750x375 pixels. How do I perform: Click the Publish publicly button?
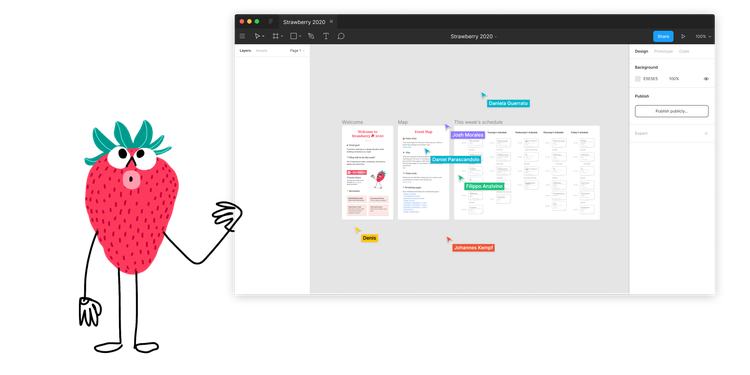click(x=672, y=111)
